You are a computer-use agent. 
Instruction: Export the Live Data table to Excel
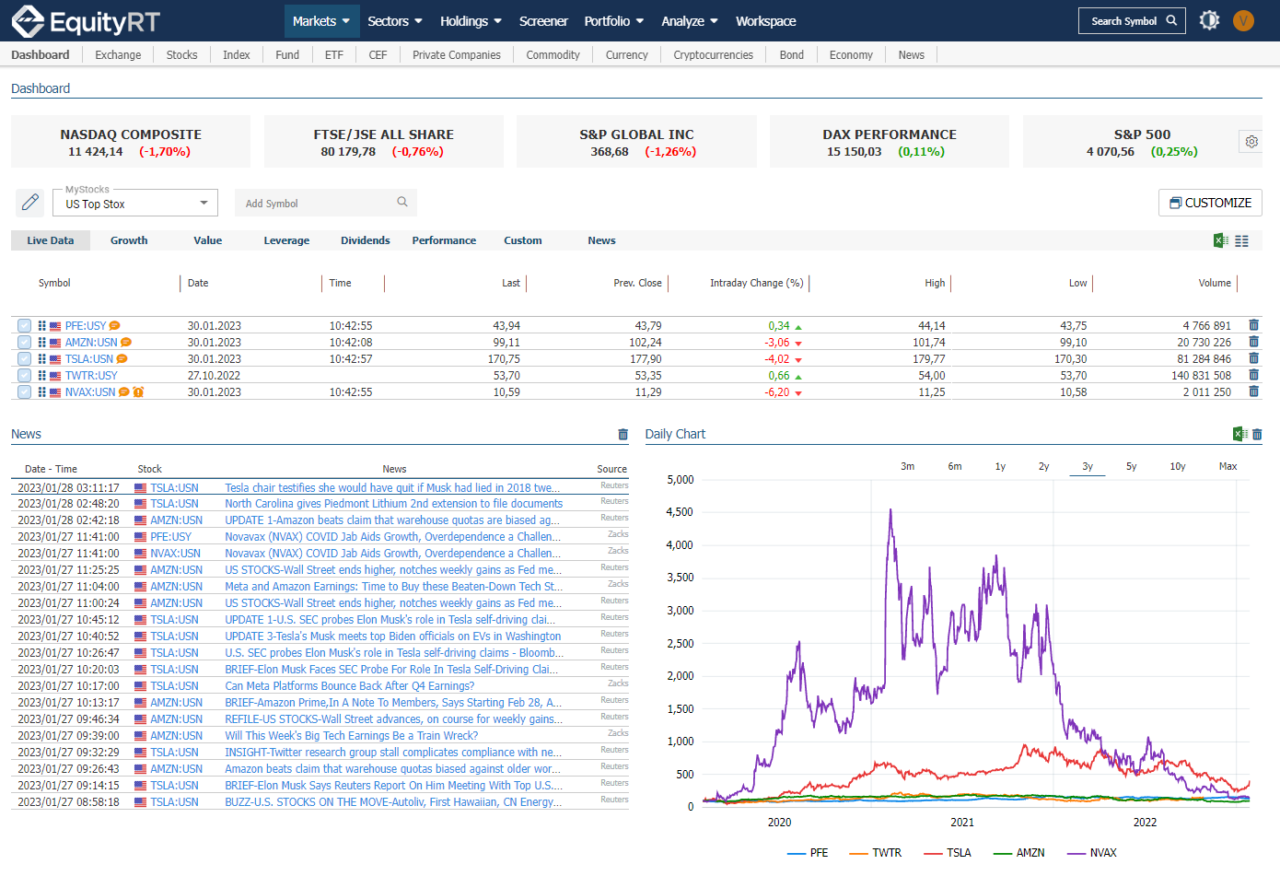pos(1219,240)
